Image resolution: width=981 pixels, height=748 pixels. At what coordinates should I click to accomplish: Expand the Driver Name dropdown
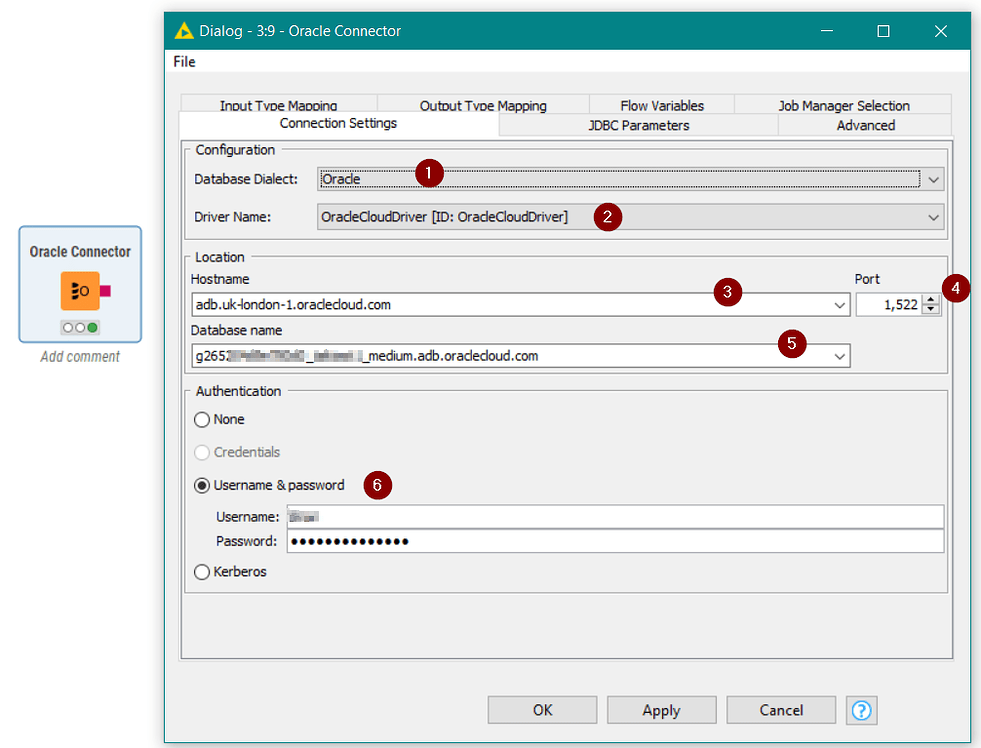tap(933, 216)
